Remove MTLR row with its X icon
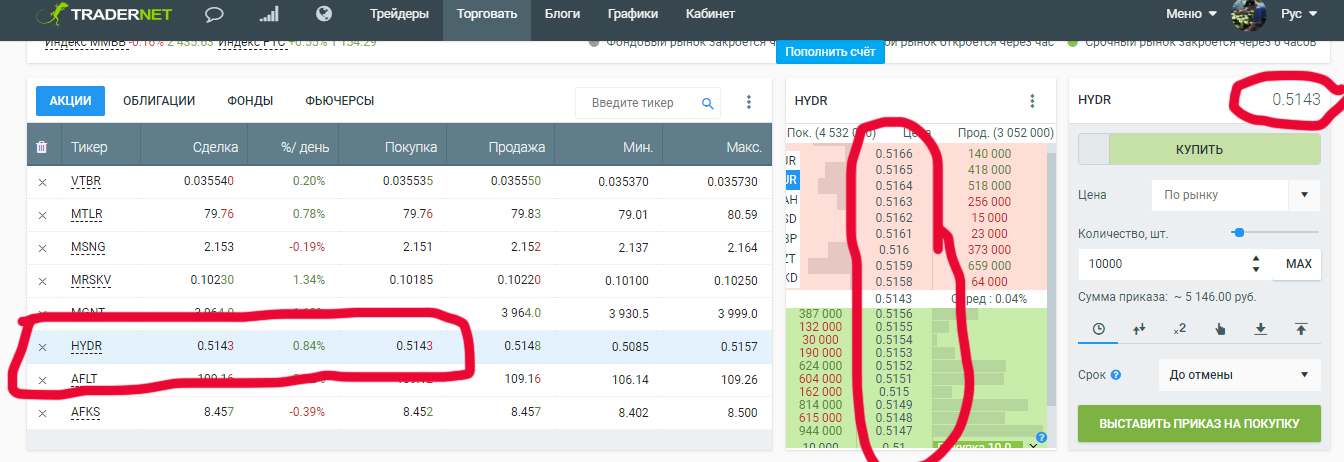Image resolution: width=1344 pixels, height=462 pixels. click(42, 215)
